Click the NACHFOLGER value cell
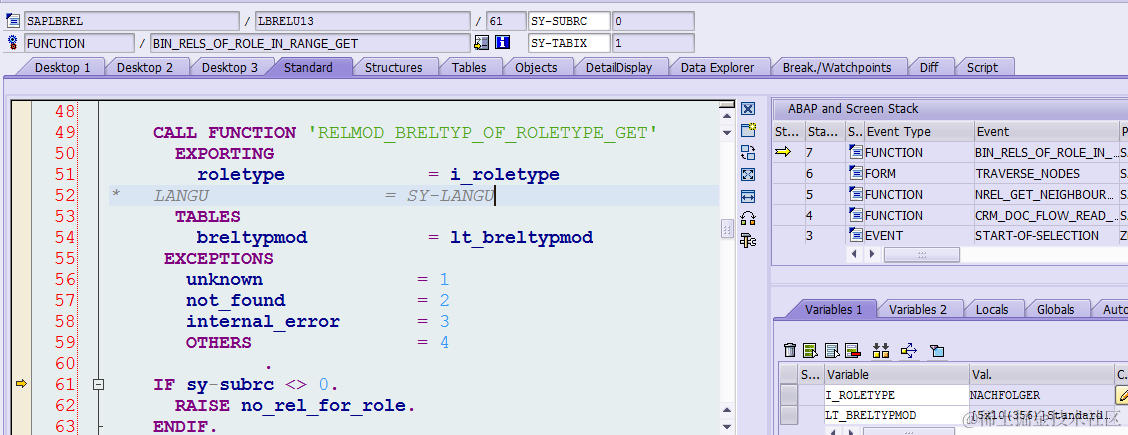Viewport: 1128px width, 435px height. 1041,395
